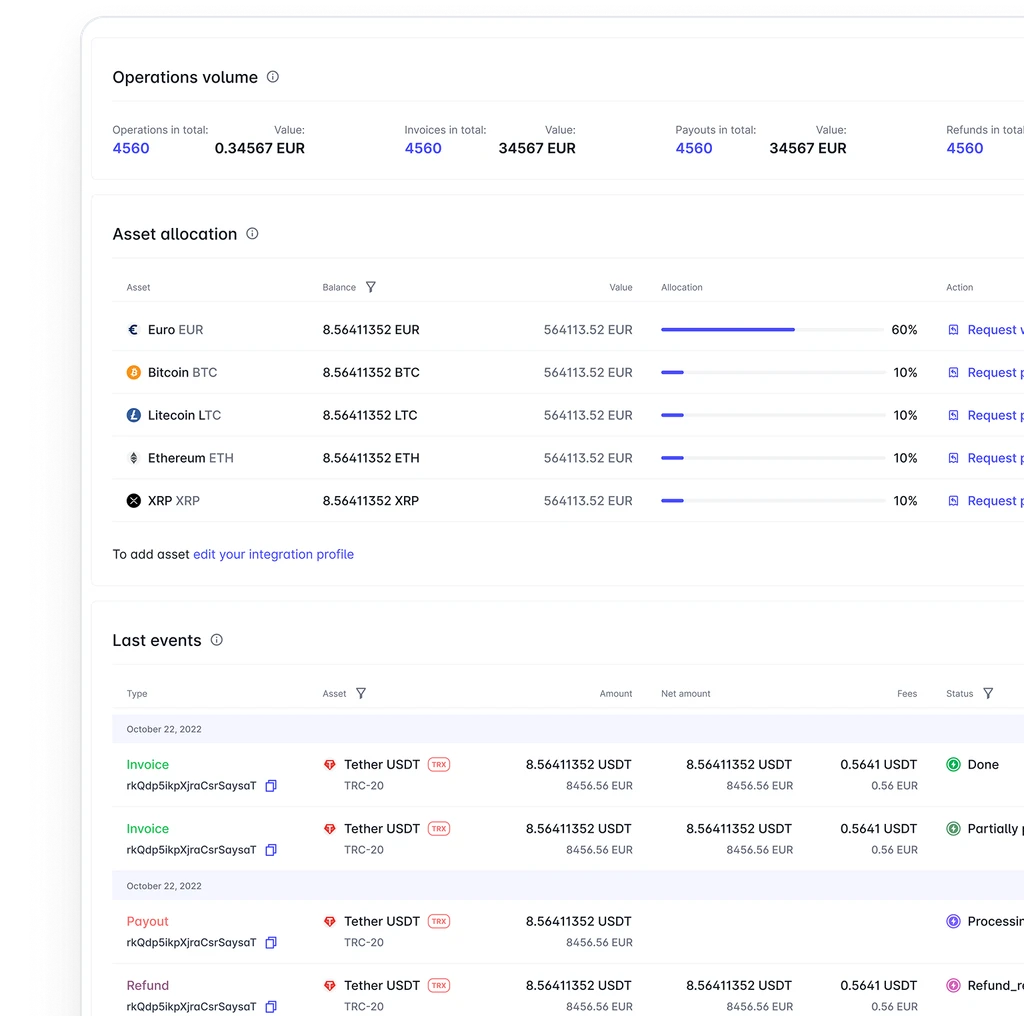The height and width of the screenshot is (1016, 1024).
Task: Click Request link in Ethereum row
Action: (x=995, y=458)
